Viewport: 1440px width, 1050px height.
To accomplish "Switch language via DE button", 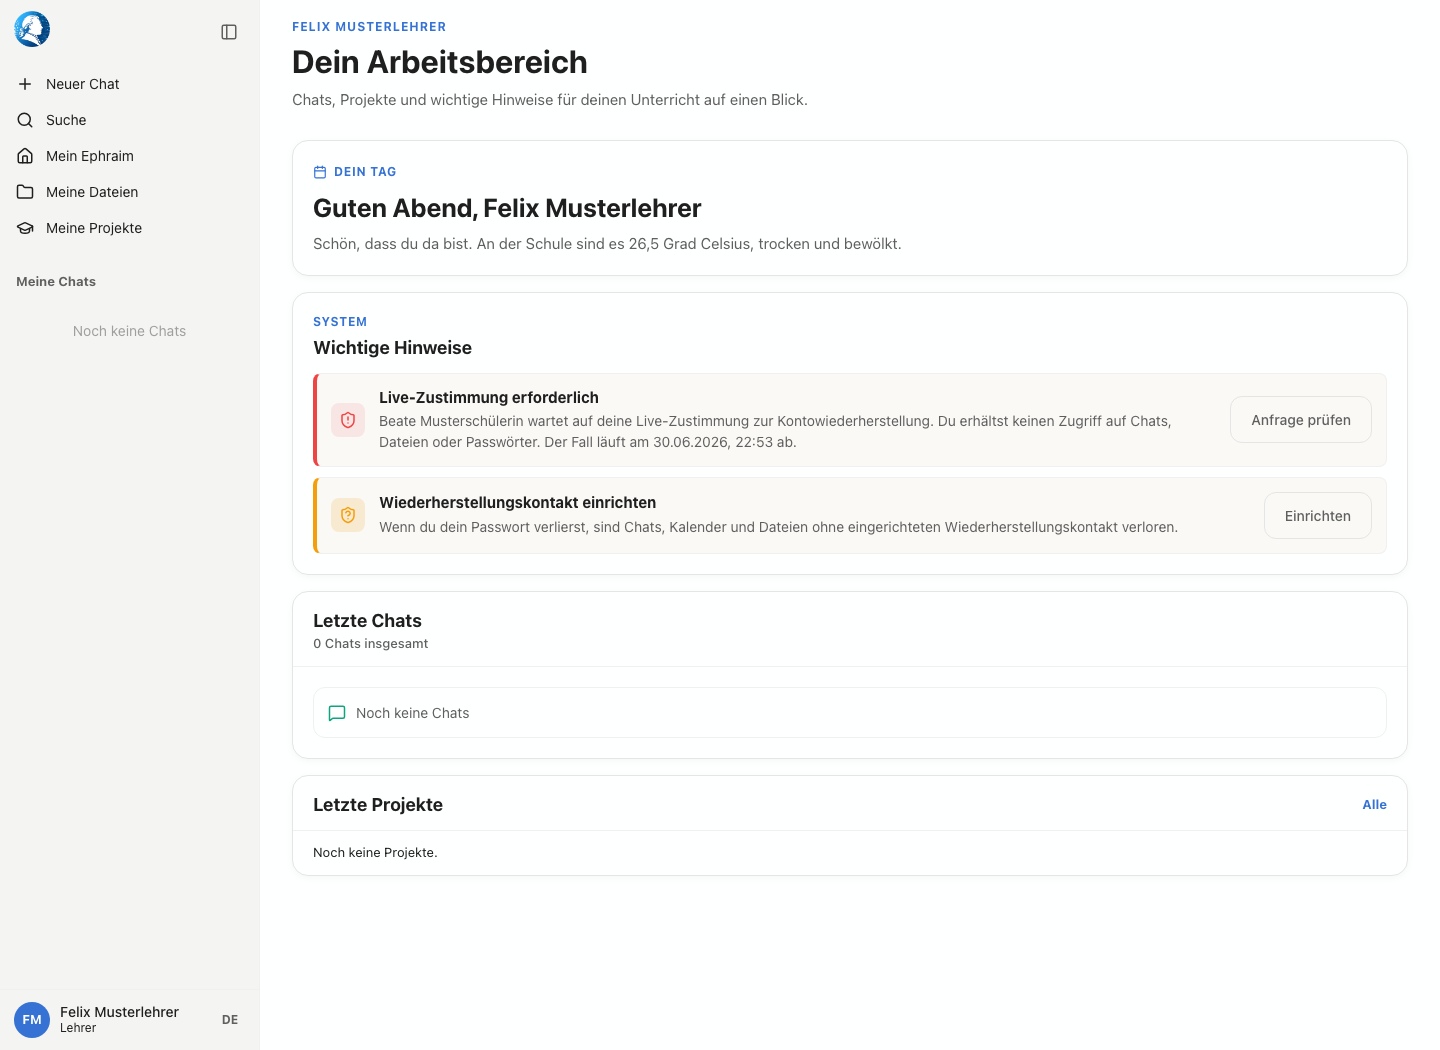I will (230, 1020).
